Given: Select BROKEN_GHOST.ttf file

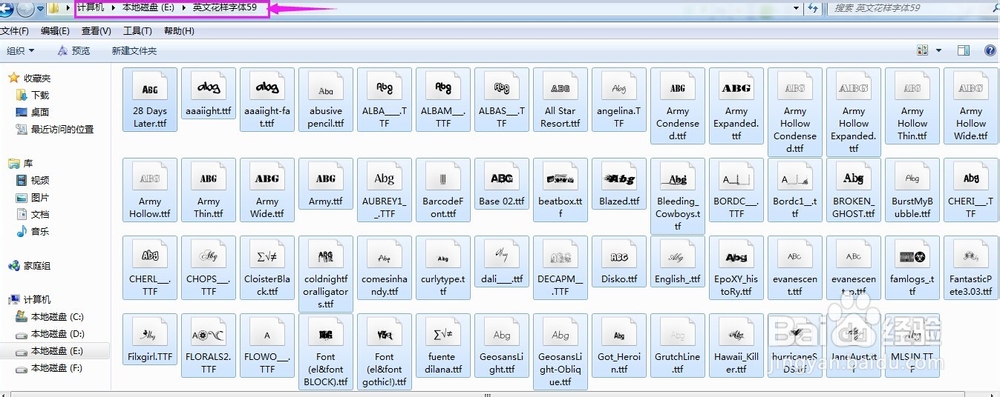Looking at the screenshot, I should coord(853,190).
